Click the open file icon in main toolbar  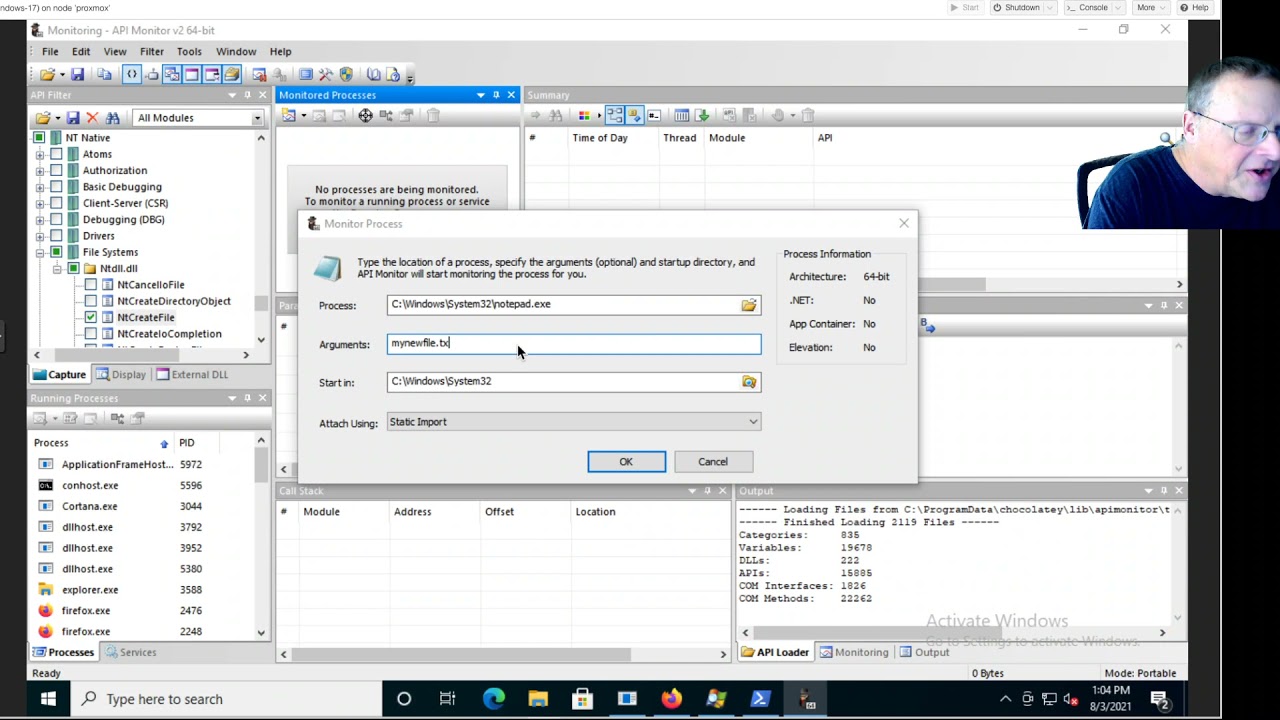point(47,74)
